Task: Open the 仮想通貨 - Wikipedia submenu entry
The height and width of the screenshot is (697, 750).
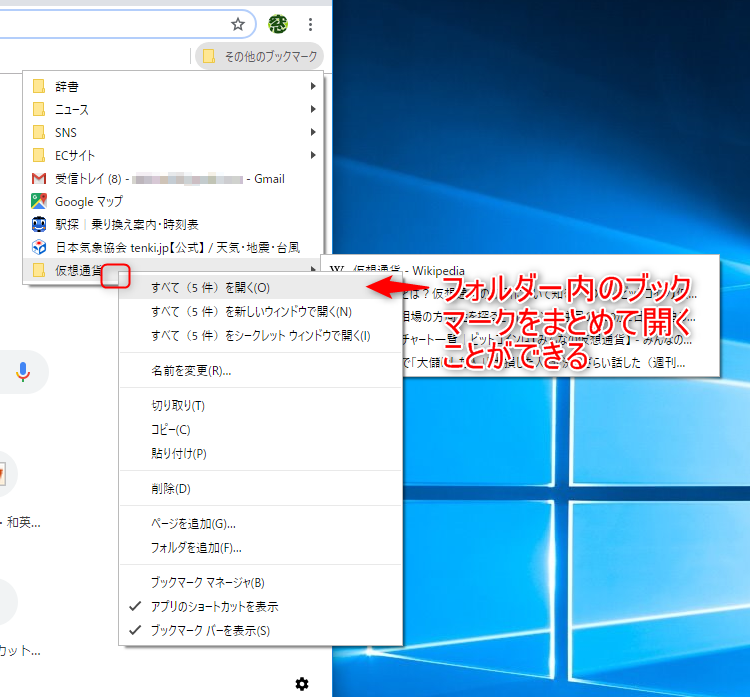Action: (520, 270)
